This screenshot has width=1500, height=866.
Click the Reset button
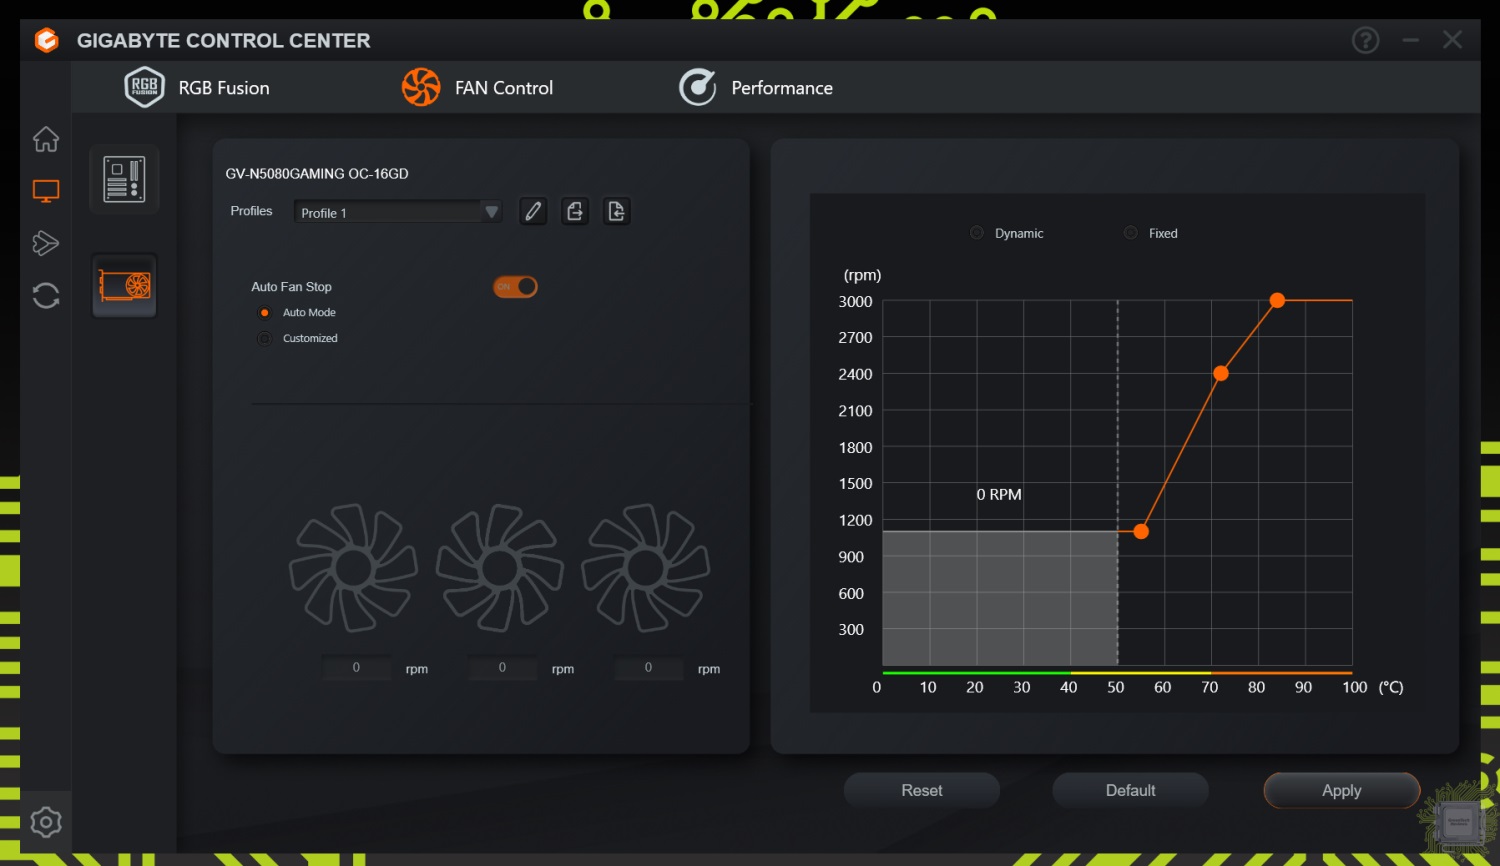tap(921, 790)
